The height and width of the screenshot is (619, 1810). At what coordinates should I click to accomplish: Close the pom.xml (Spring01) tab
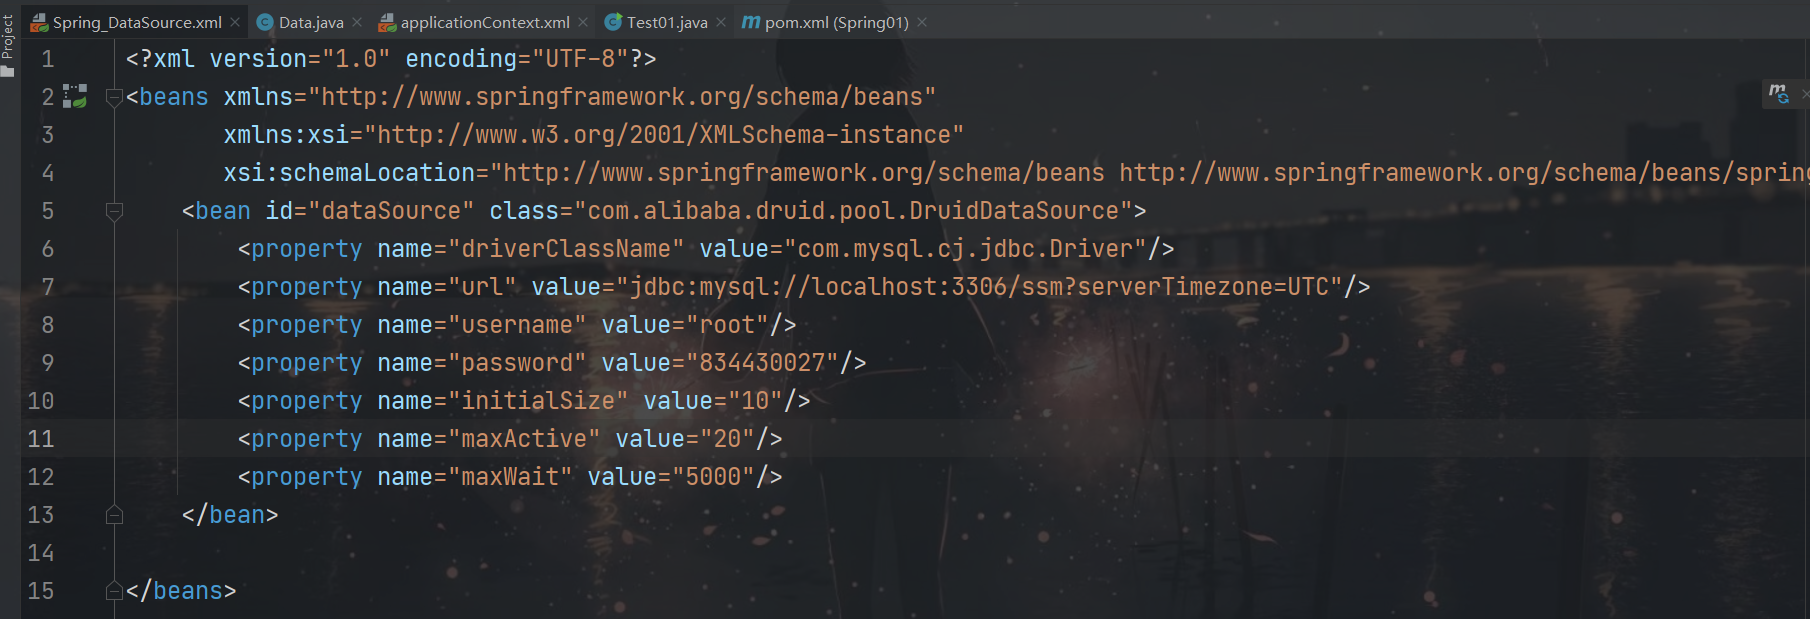[922, 22]
